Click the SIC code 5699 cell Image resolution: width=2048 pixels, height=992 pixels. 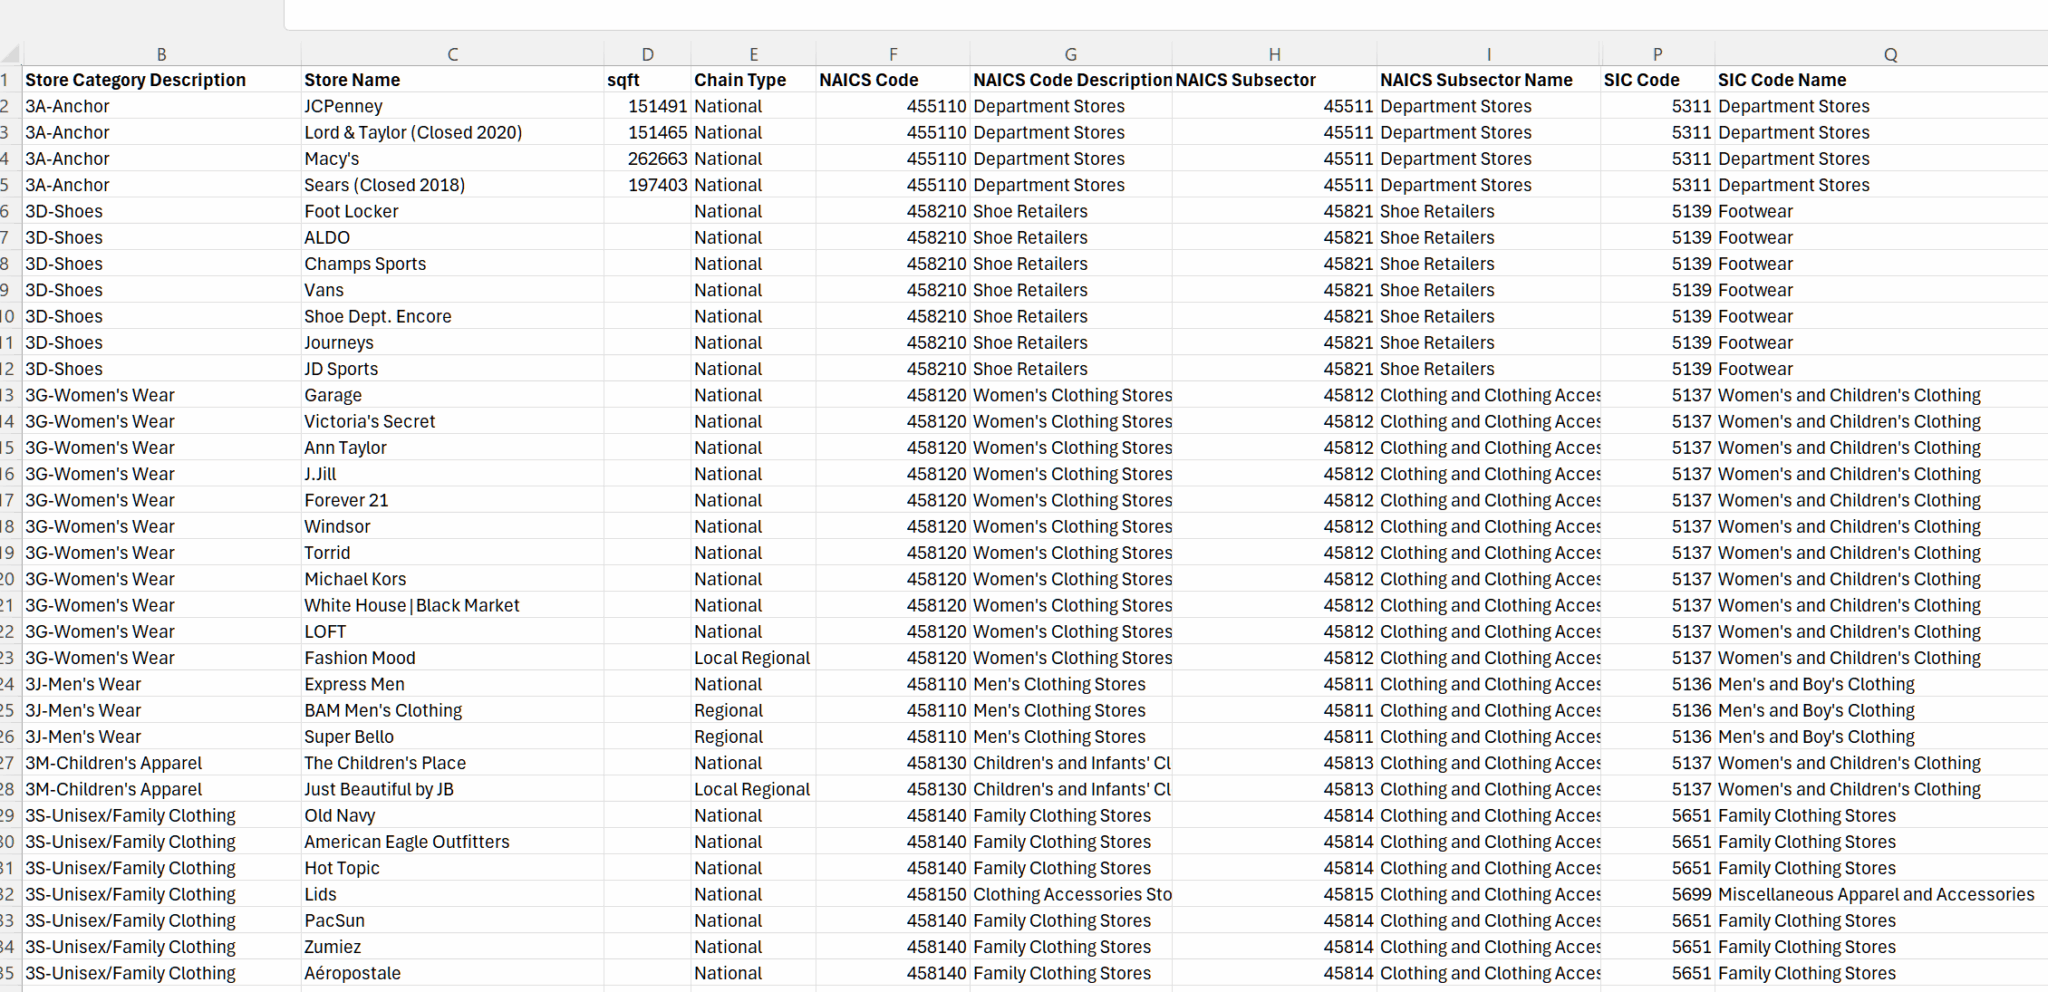click(x=1690, y=895)
